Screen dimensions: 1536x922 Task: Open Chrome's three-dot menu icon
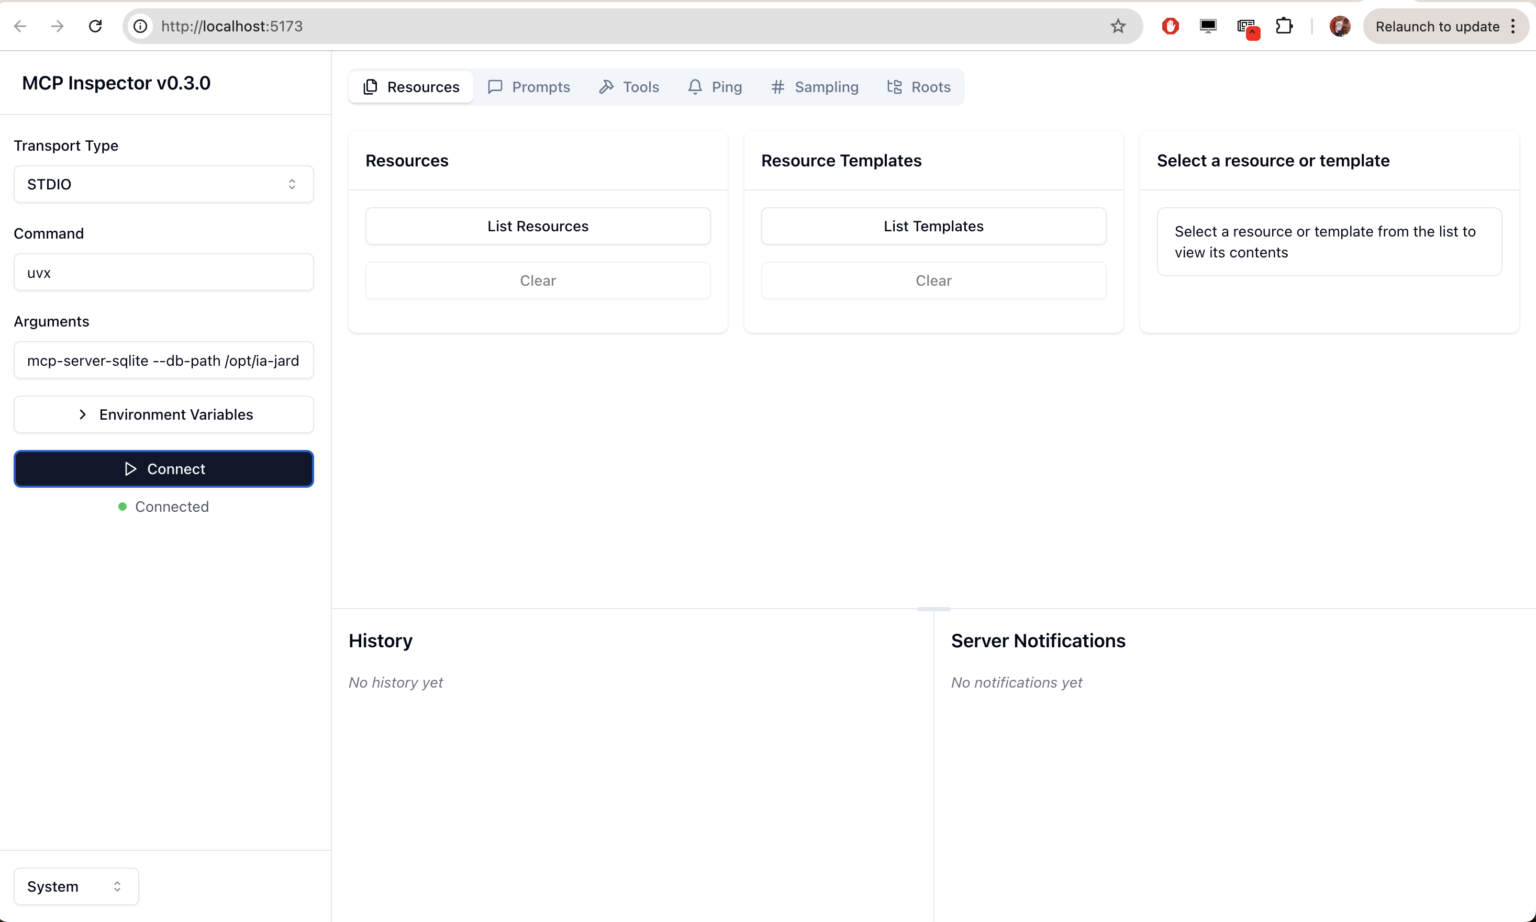(1513, 26)
